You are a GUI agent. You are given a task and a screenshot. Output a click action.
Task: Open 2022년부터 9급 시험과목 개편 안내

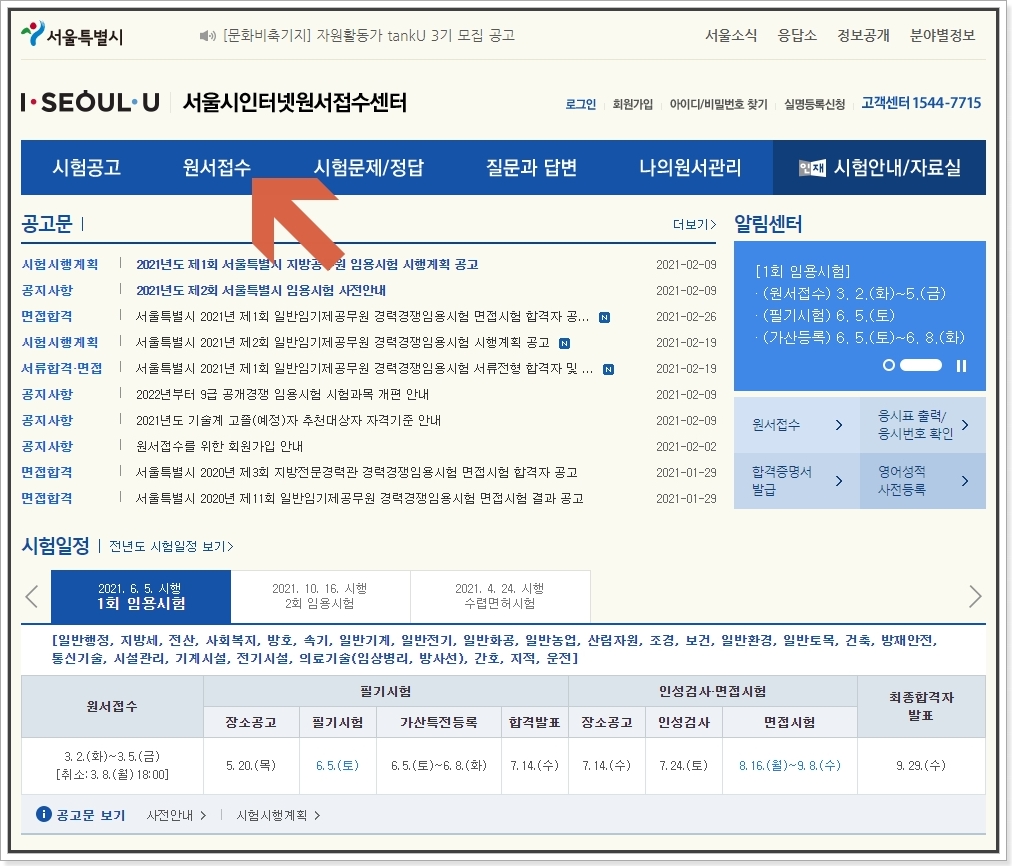point(282,394)
